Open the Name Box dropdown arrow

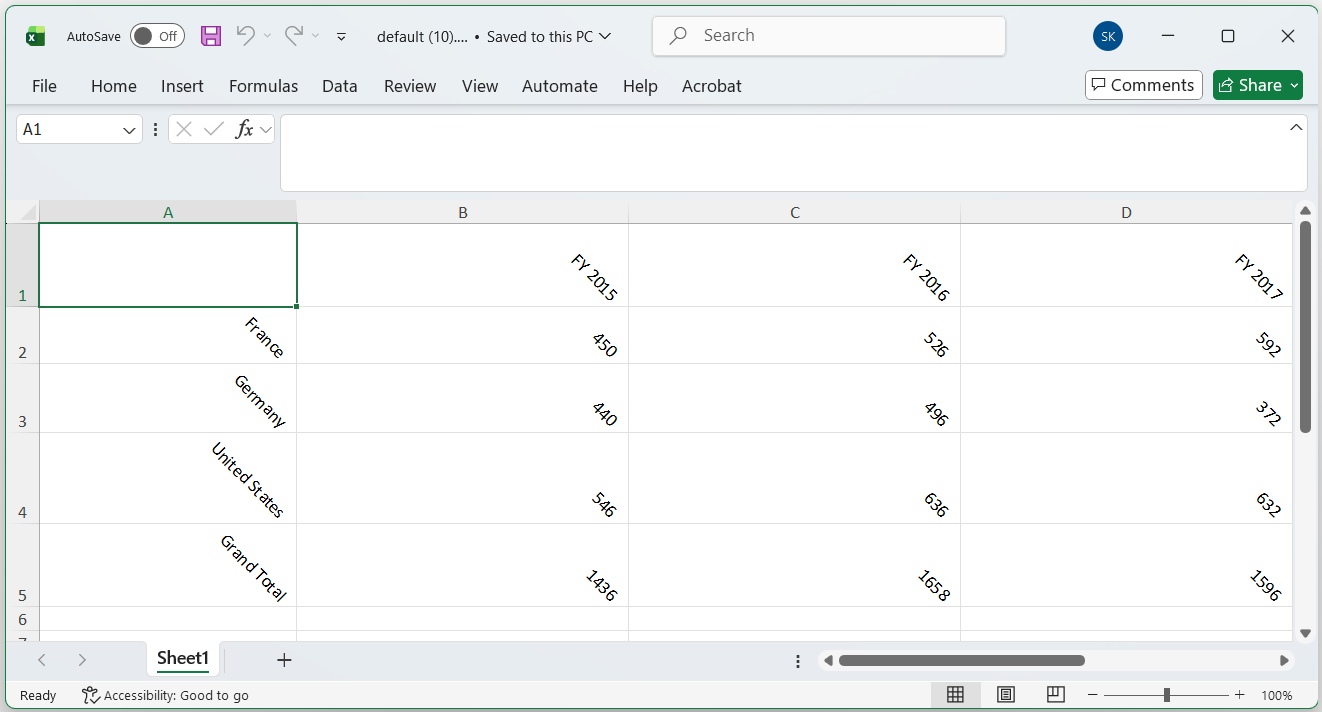coord(130,130)
